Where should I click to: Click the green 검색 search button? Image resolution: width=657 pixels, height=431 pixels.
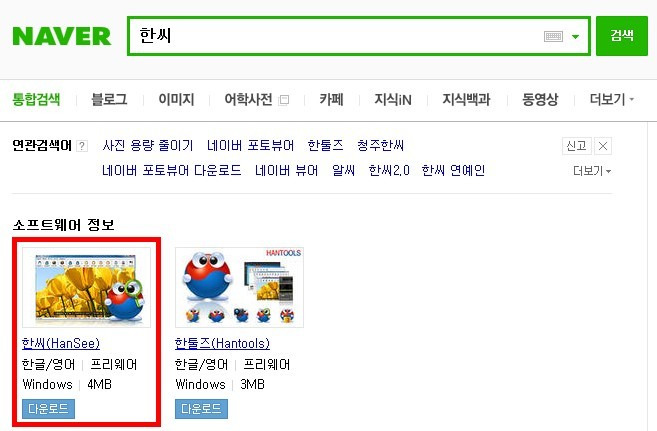point(622,36)
